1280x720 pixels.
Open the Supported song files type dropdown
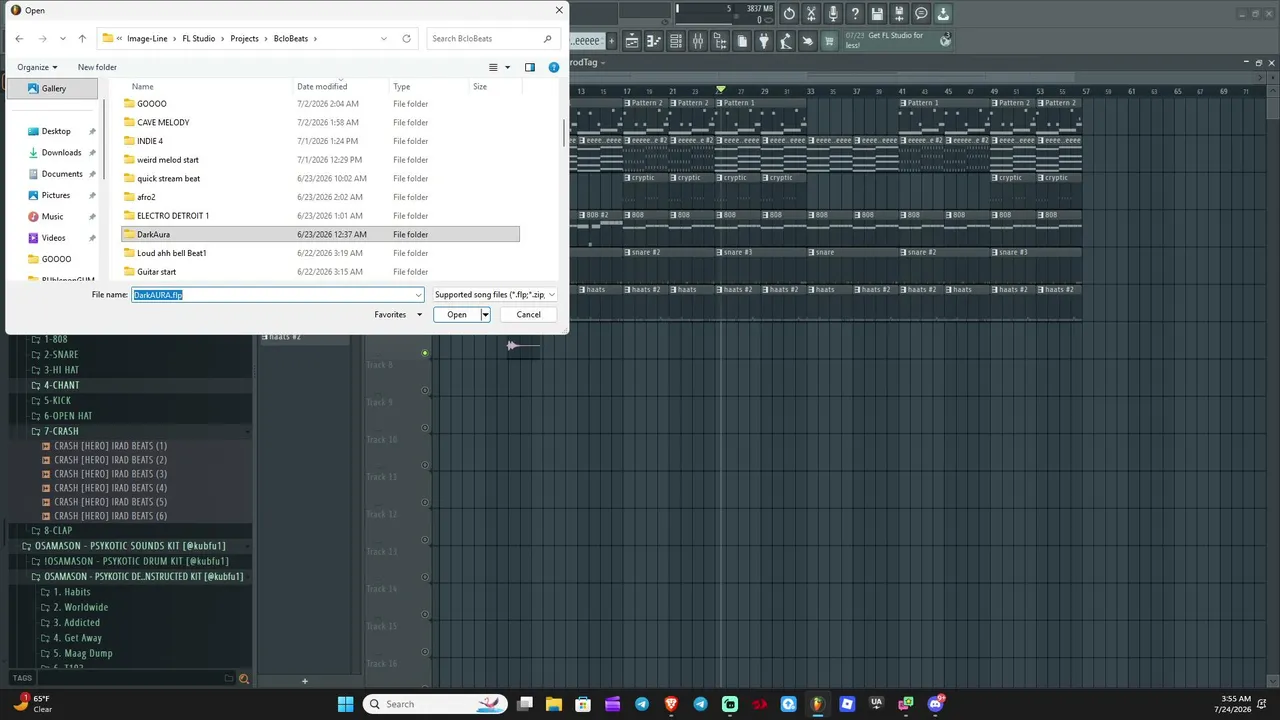(x=494, y=295)
